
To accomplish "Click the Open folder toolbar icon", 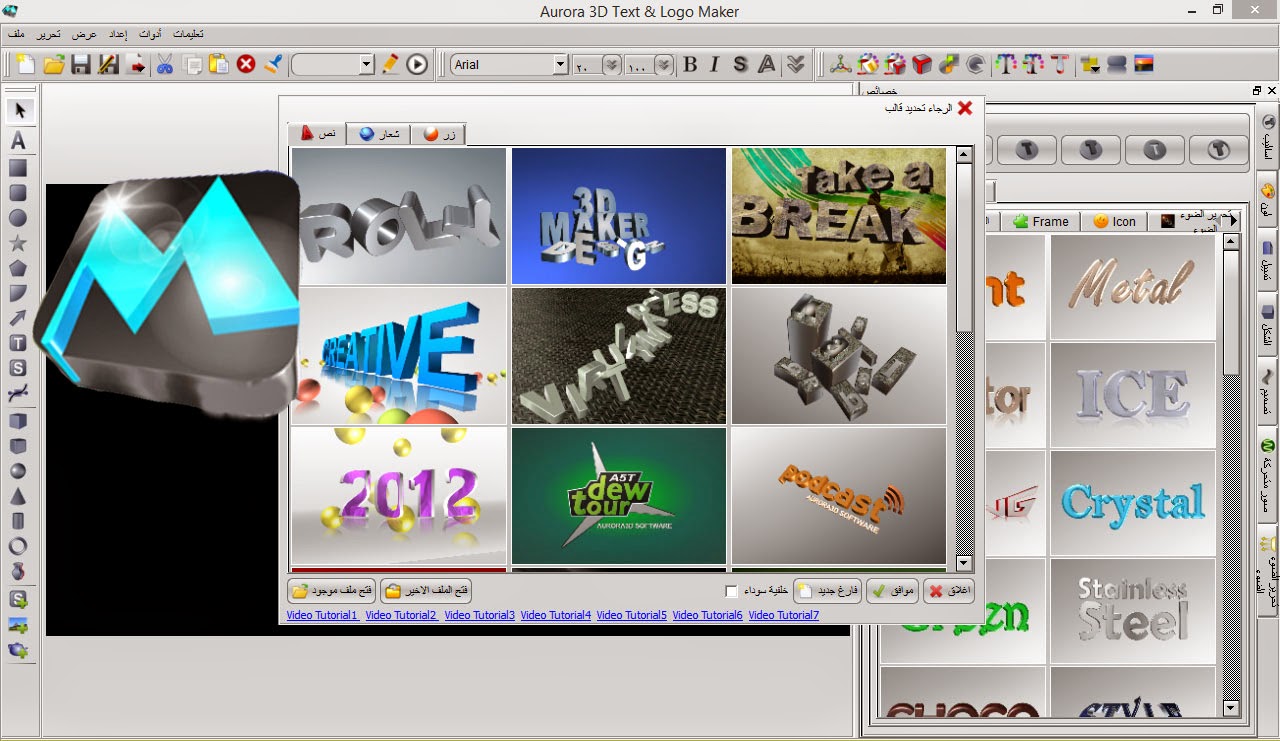I will (x=54, y=64).
